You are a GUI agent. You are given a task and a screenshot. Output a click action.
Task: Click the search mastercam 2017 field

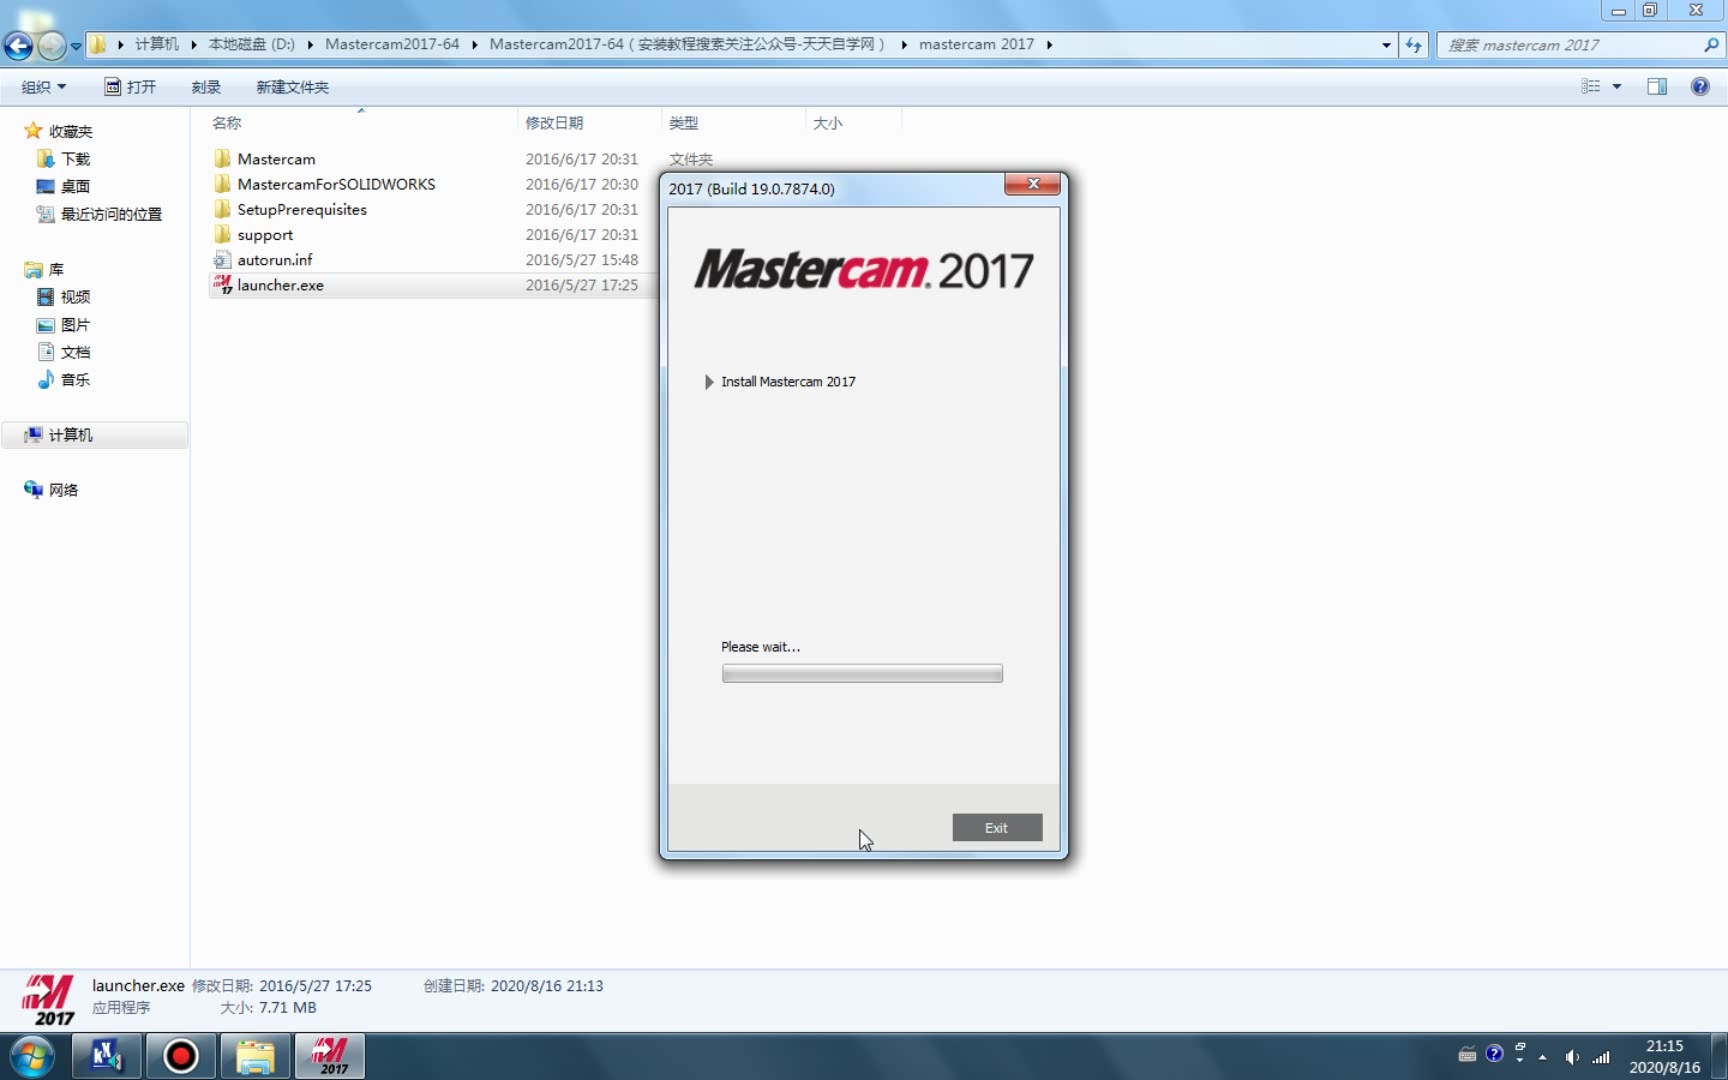point(1570,45)
